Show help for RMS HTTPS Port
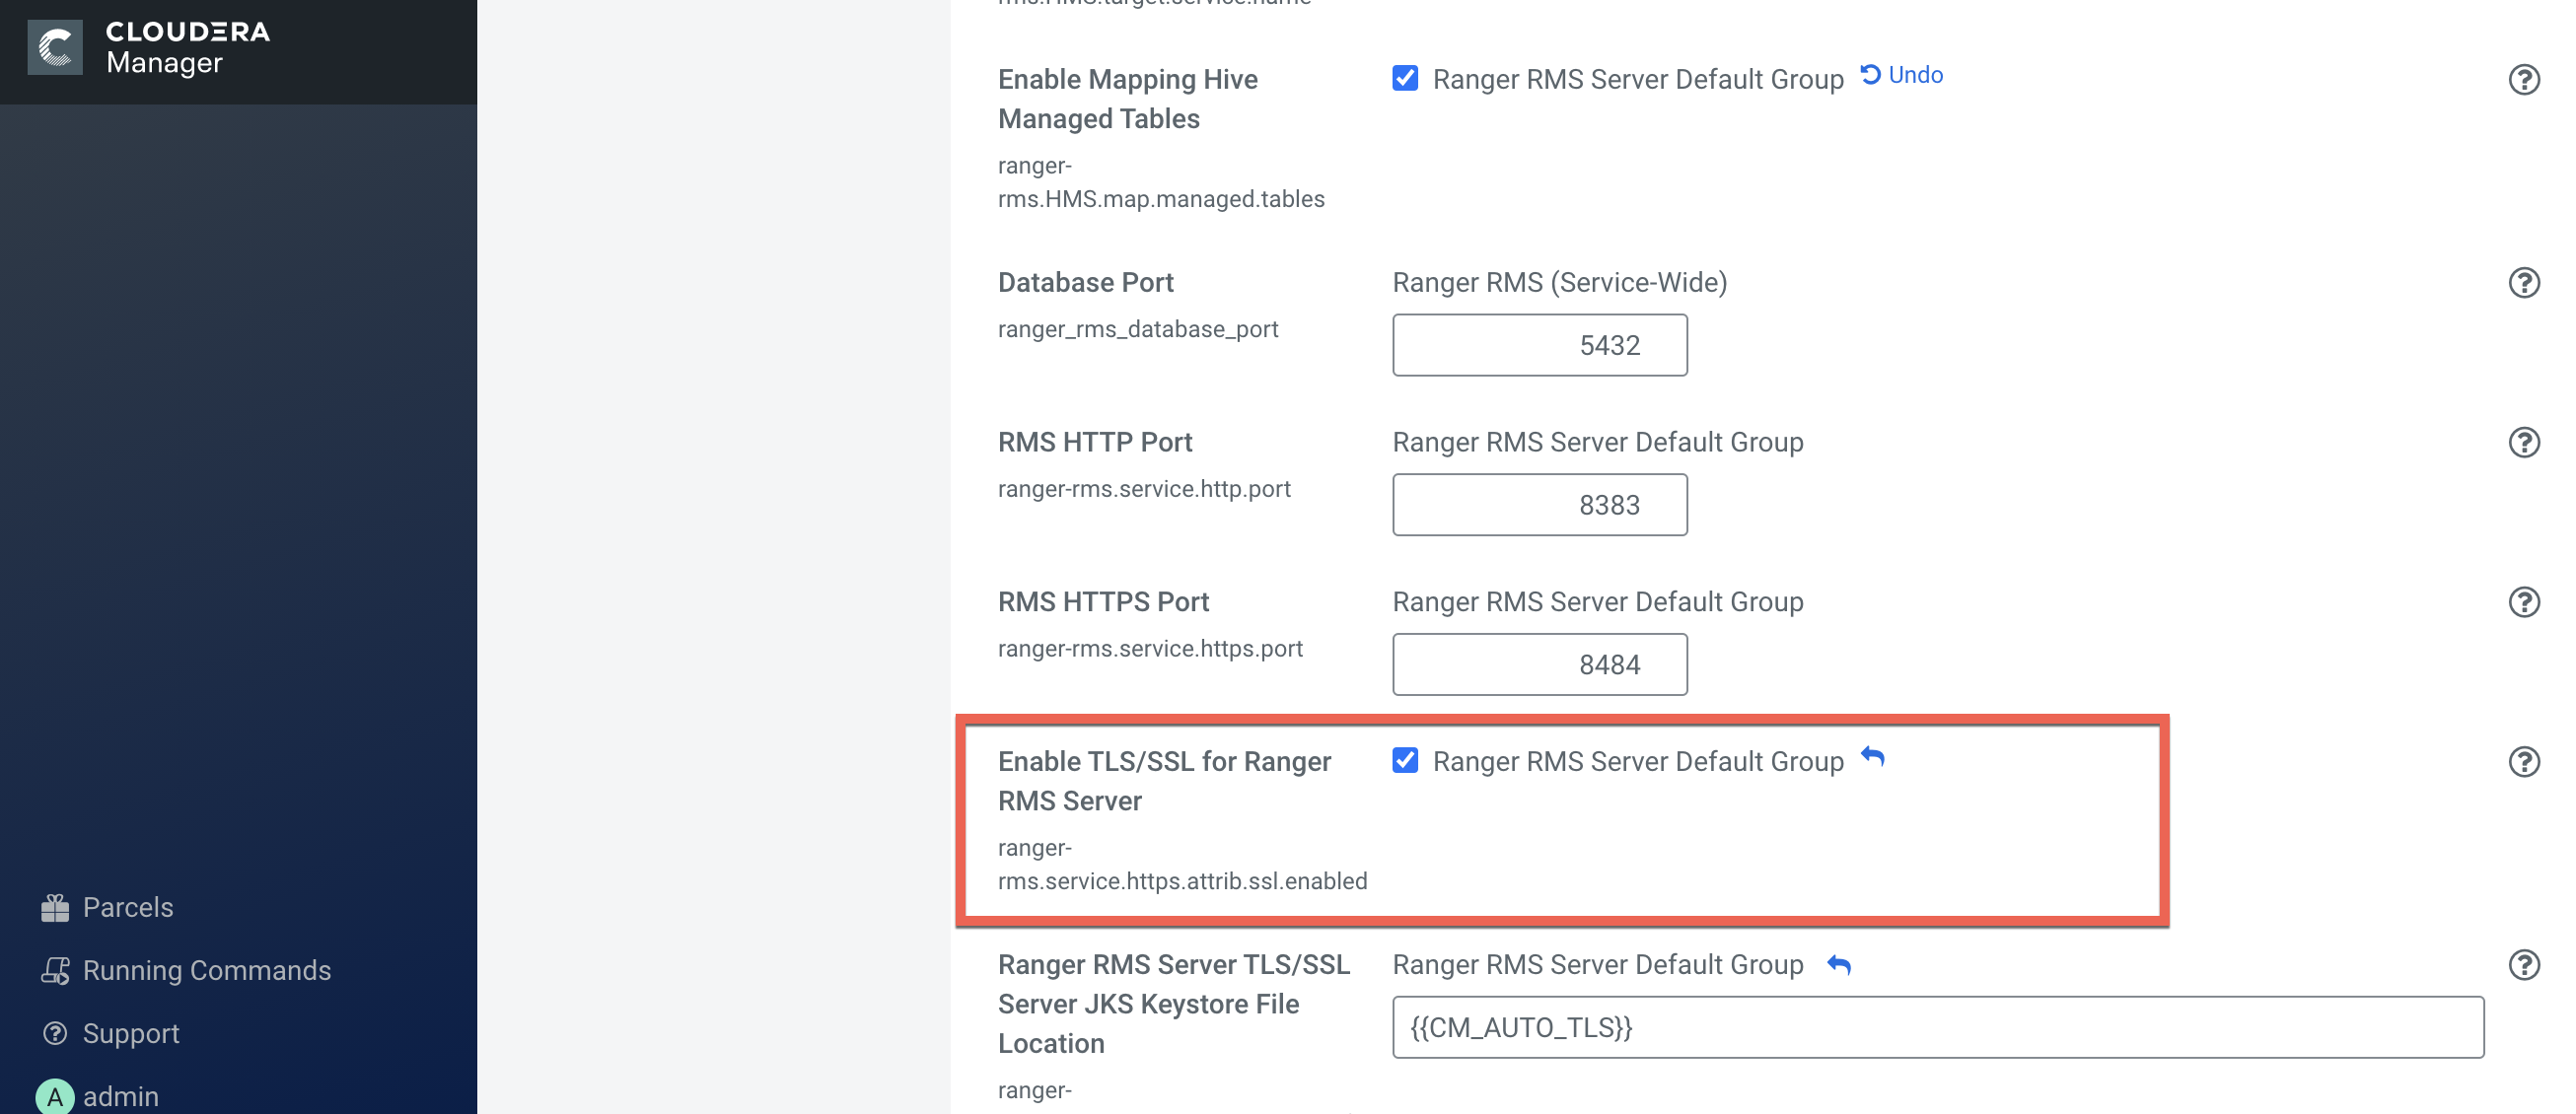The width and height of the screenshot is (2576, 1114). 2523,602
